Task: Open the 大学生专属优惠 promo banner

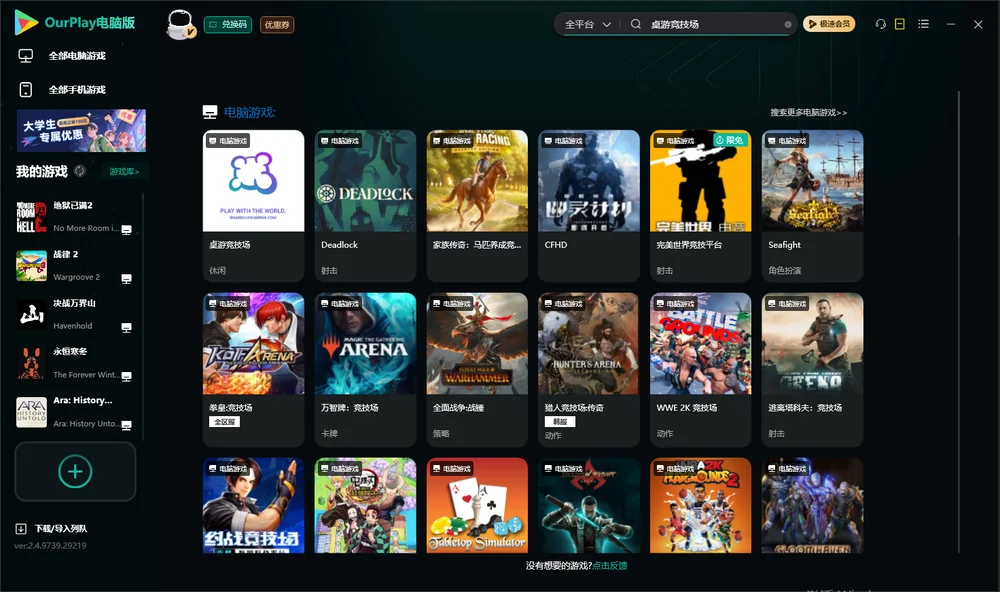Action: coord(81,130)
